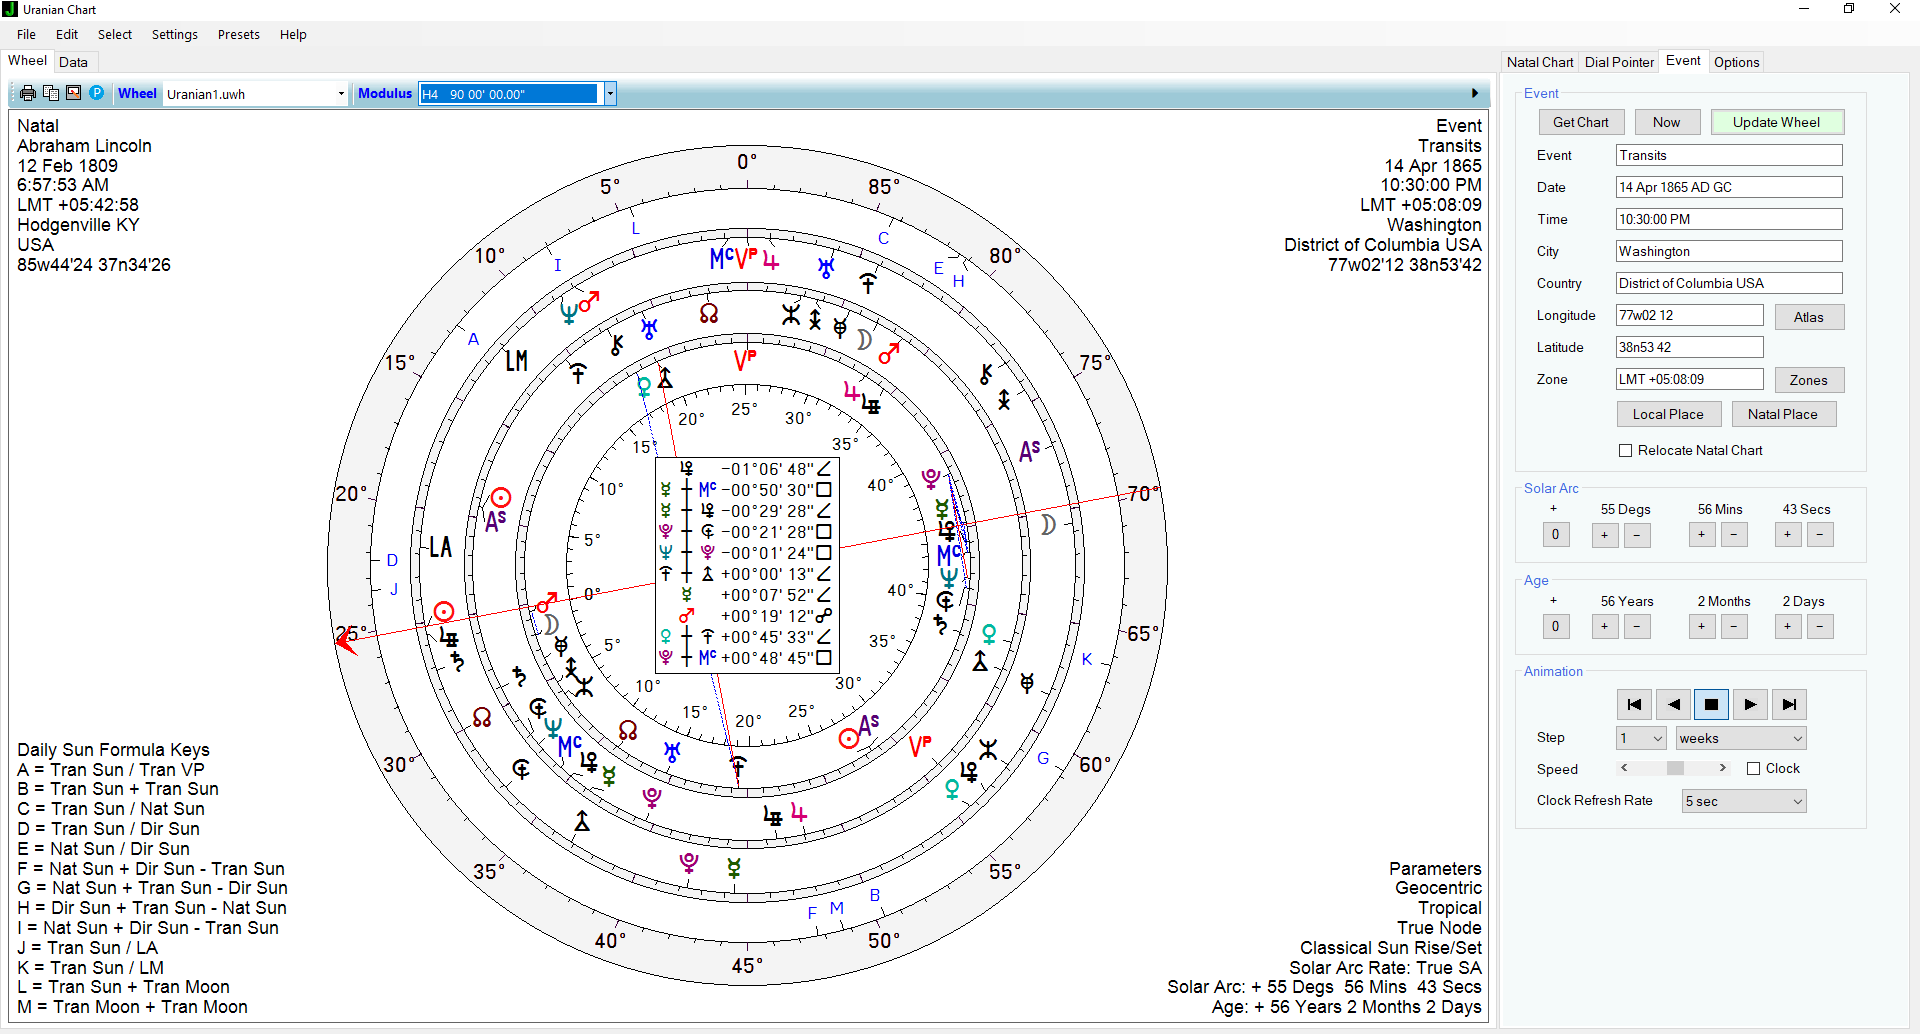Open the Presets menu

coord(239,35)
